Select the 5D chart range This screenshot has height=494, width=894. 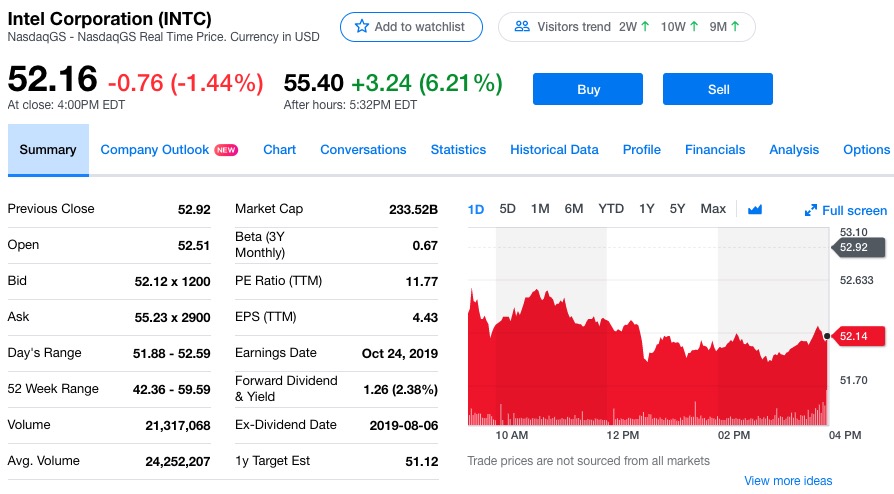click(507, 209)
